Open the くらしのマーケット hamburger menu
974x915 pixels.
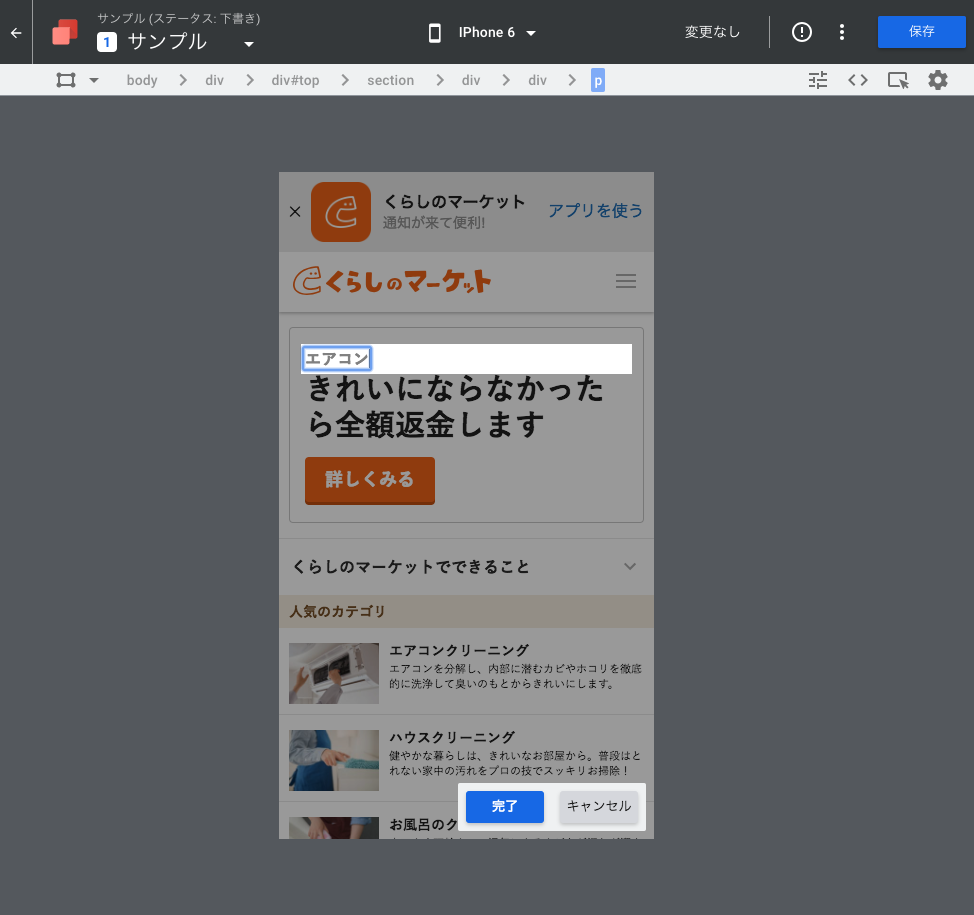[x=626, y=281]
